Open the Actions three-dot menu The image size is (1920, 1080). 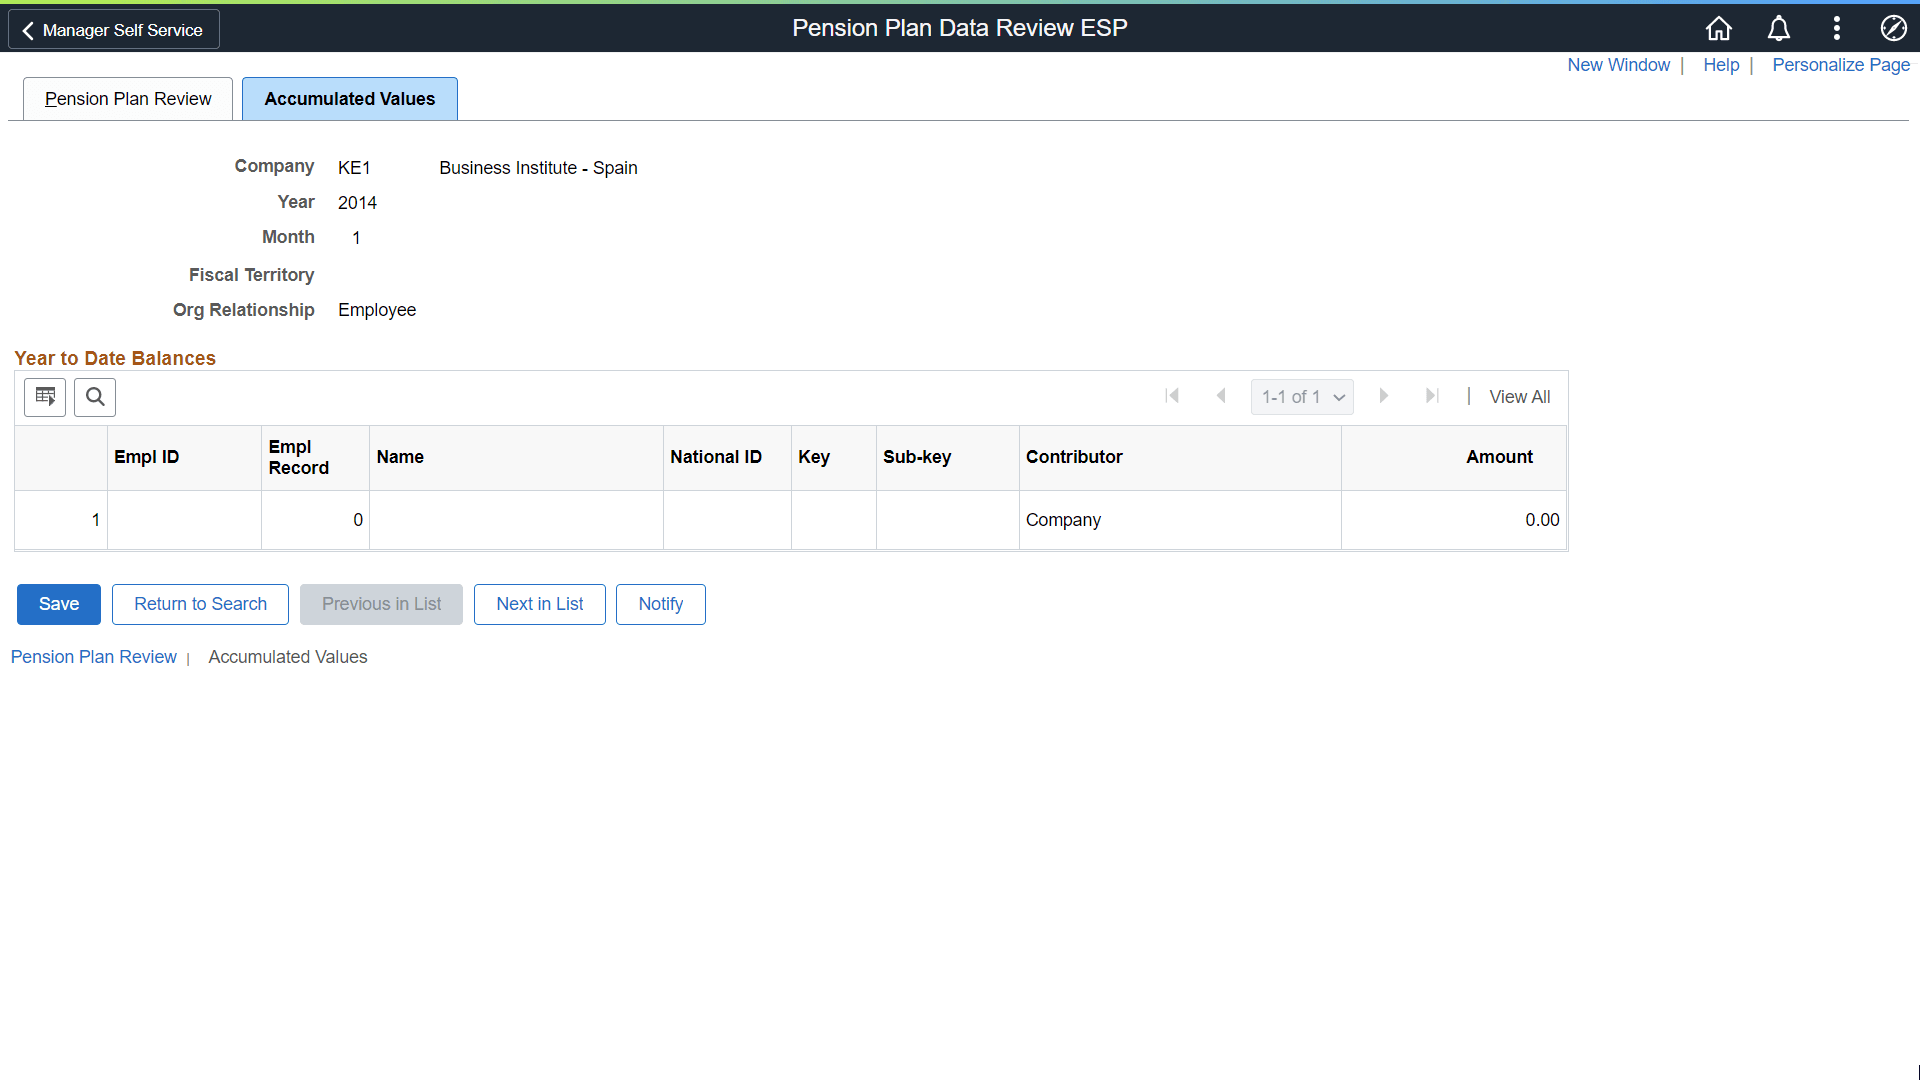coord(1836,28)
